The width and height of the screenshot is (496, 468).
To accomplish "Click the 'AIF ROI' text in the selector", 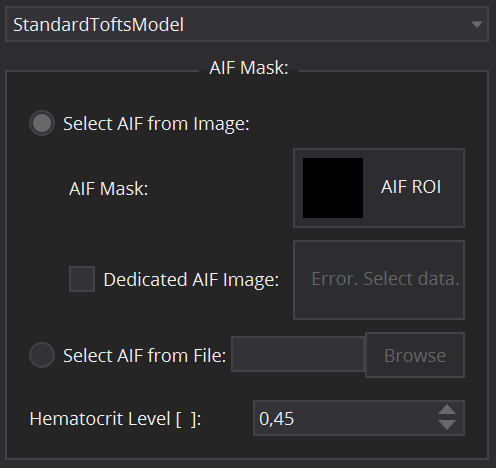I will 411,187.
